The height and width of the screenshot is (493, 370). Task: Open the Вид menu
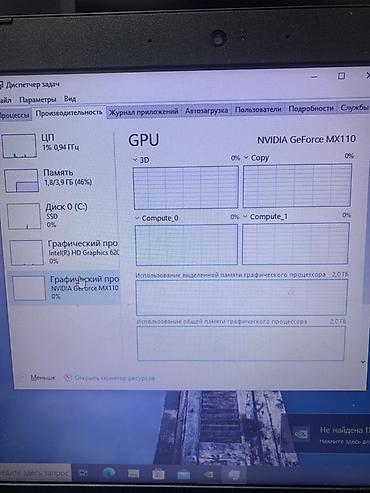point(70,99)
